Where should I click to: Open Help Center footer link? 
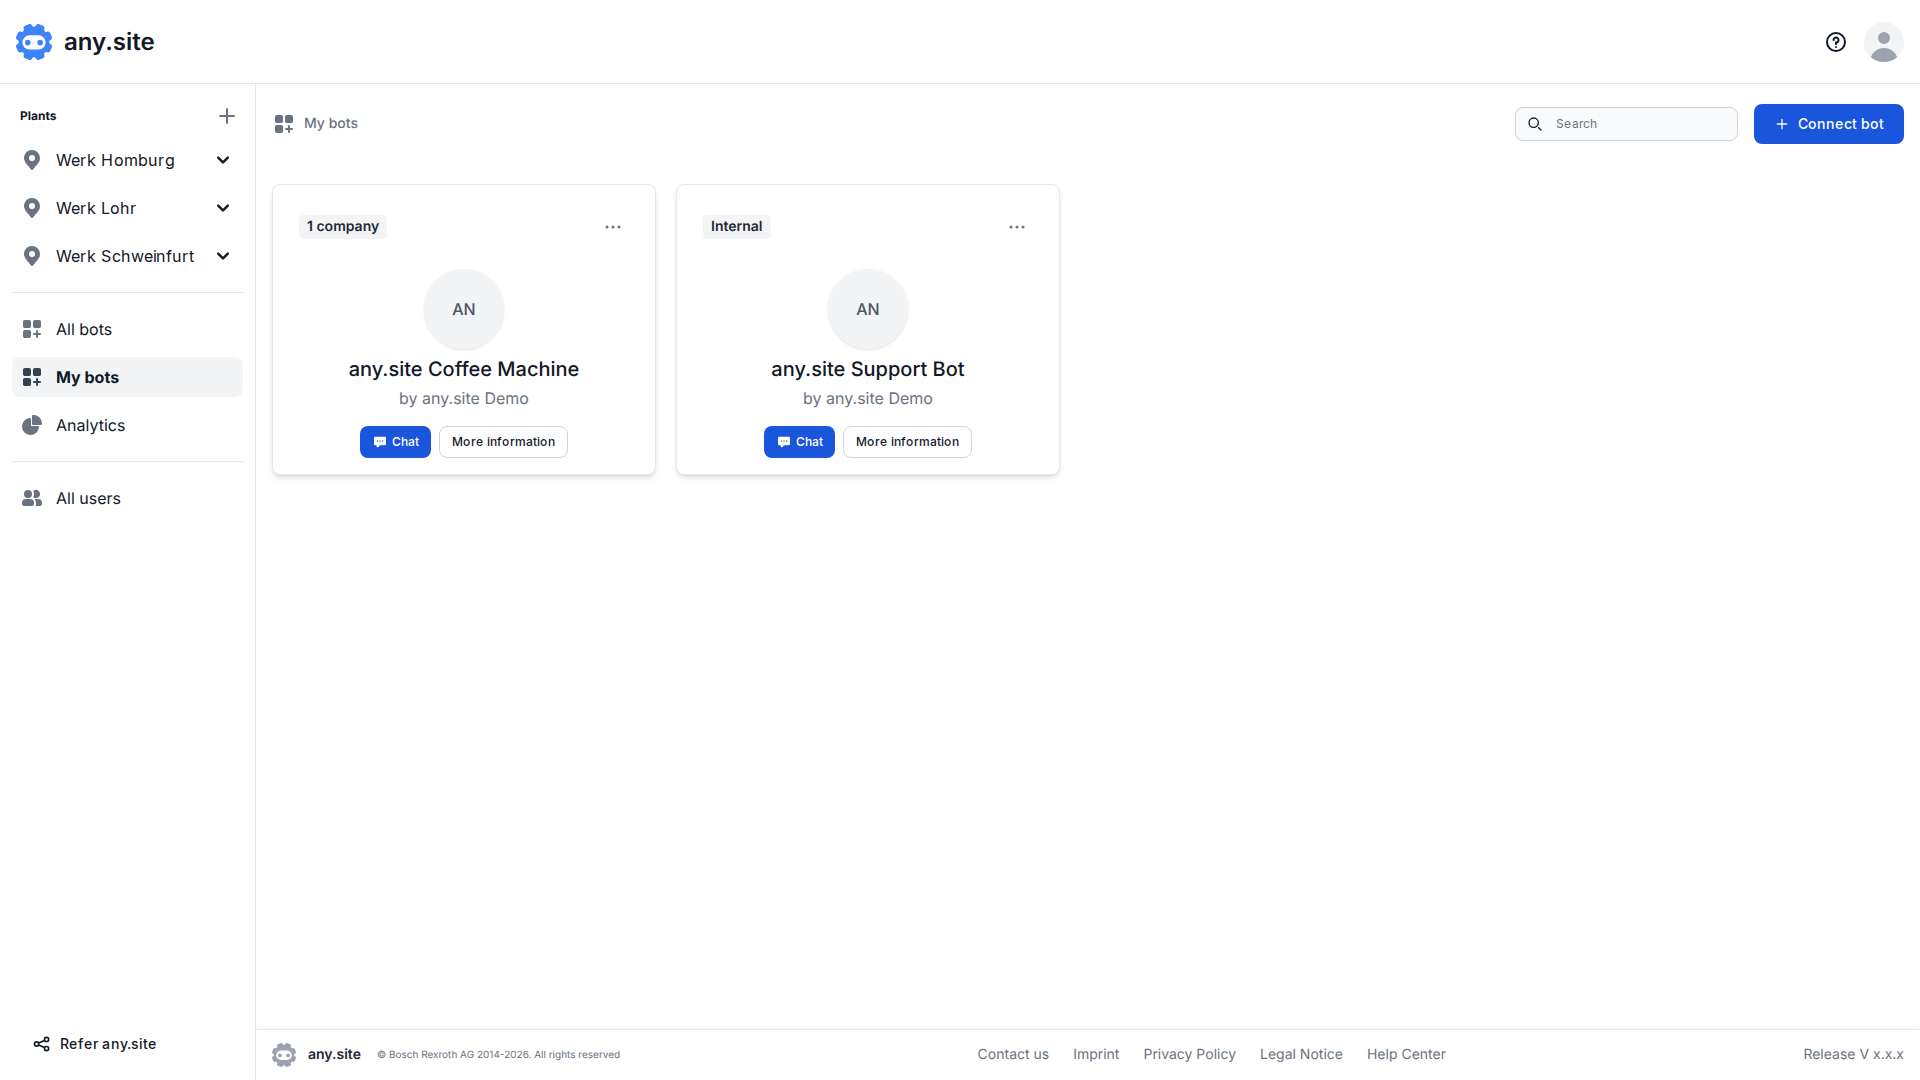[x=1406, y=1054]
